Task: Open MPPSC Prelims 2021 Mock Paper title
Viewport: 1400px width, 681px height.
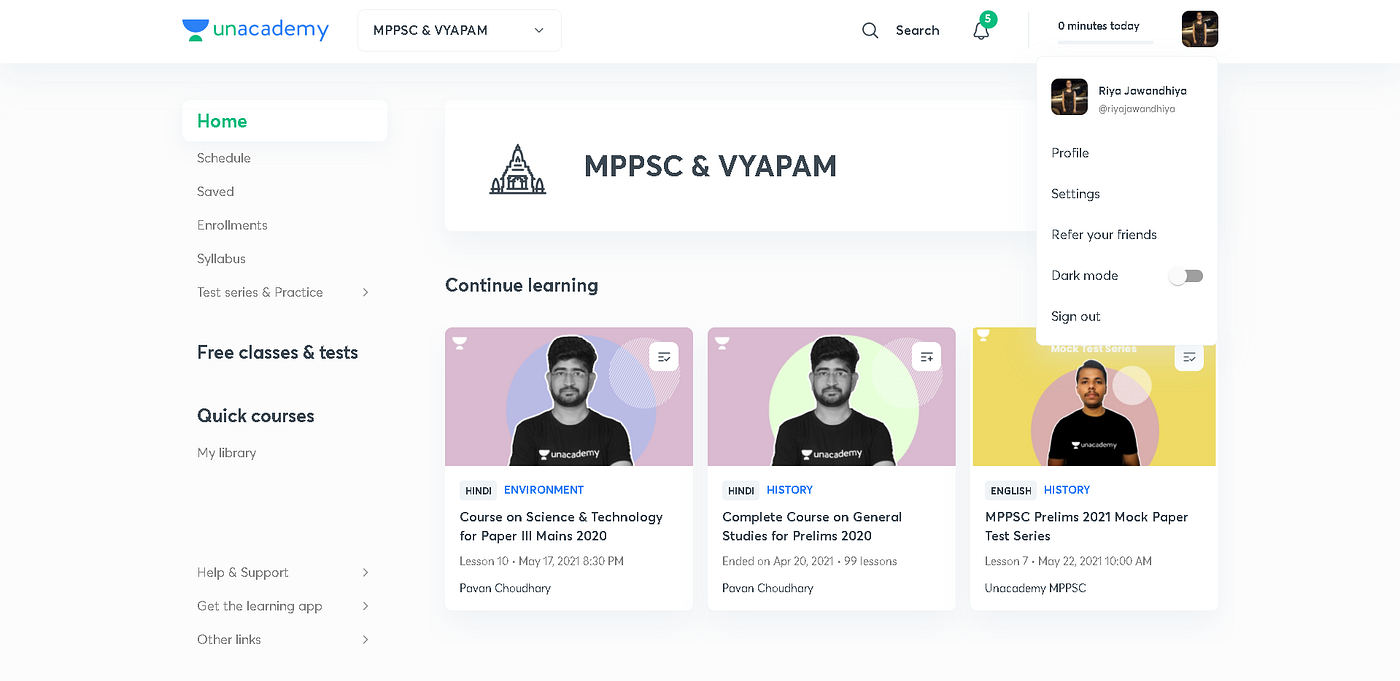Action: [x=1086, y=526]
